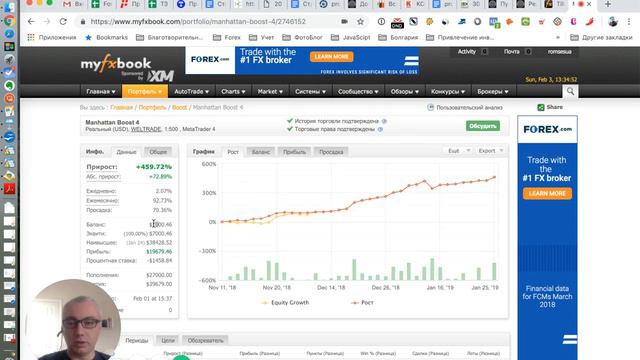Open Chrome from the dock

pos(9,21)
